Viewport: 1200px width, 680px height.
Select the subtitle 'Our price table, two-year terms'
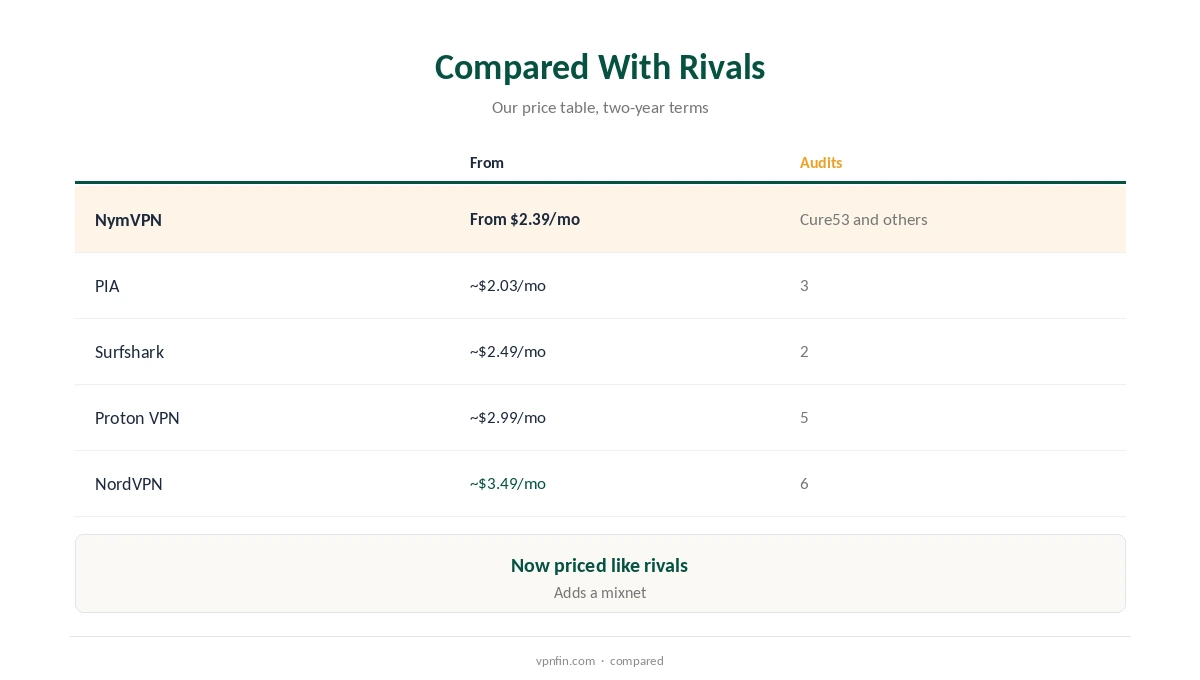pyautogui.click(x=600, y=107)
